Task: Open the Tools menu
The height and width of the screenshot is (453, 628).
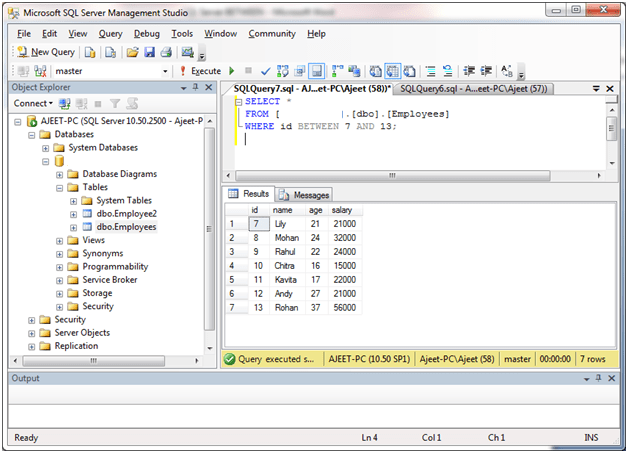Action: [182, 34]
